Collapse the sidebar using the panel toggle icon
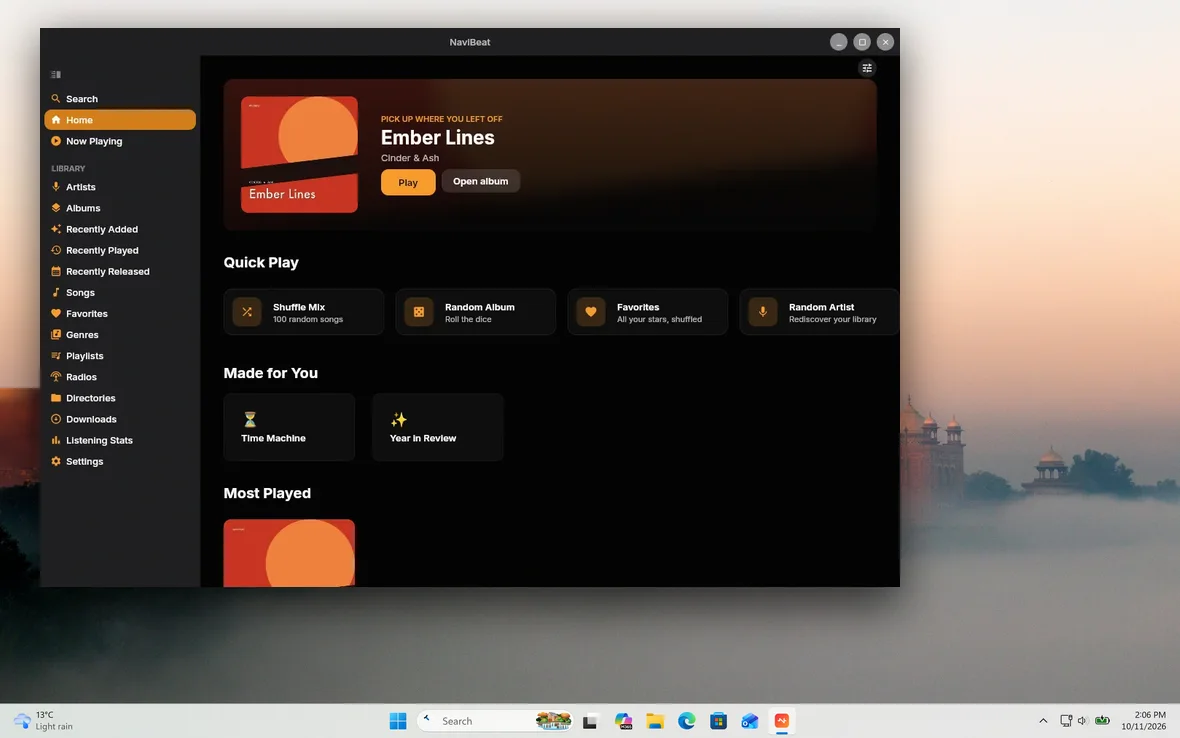The image size is (1180, 738). pos(56,74)
